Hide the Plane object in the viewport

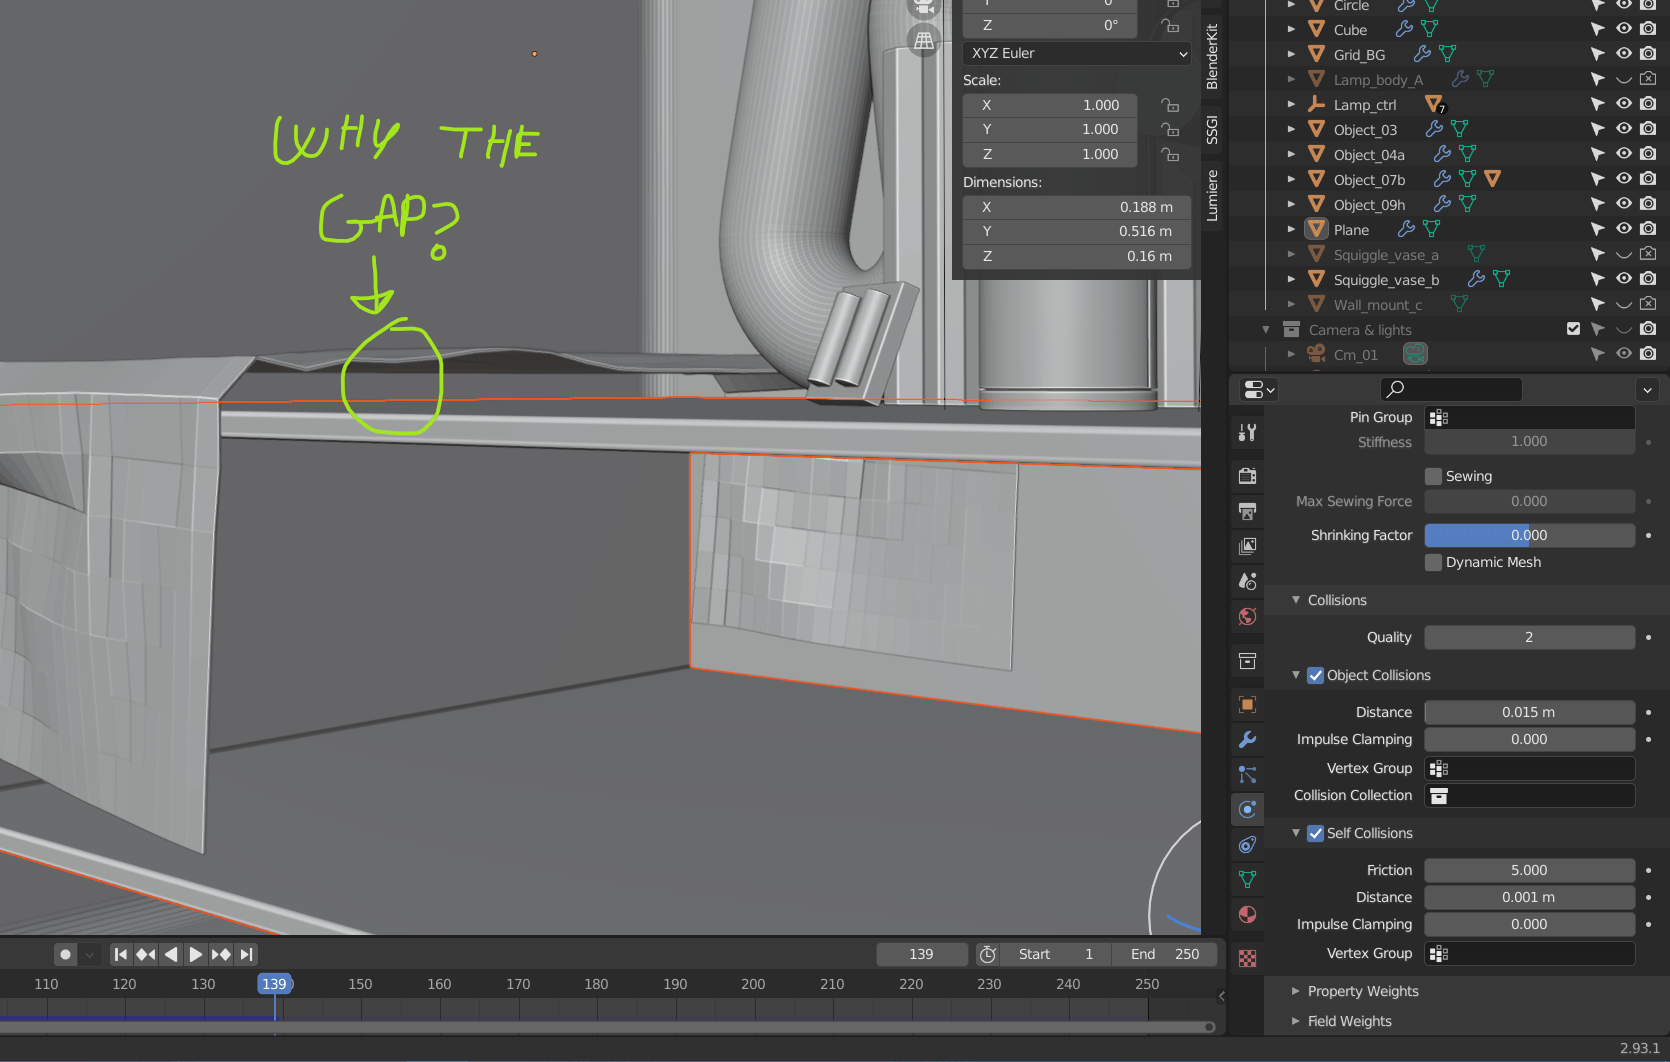tap(1623, 228)
